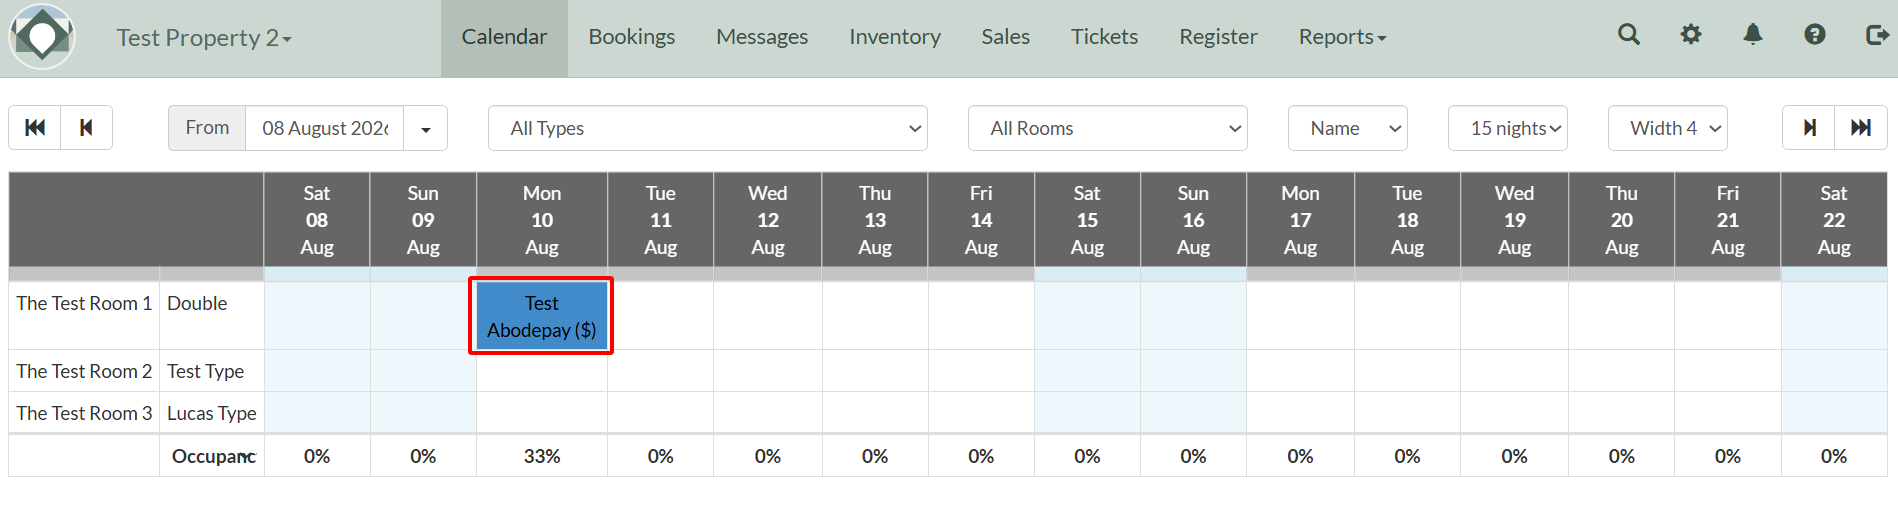
Task: Expand the Test Property 2 dropdown
Action: [x=204, y=38]
